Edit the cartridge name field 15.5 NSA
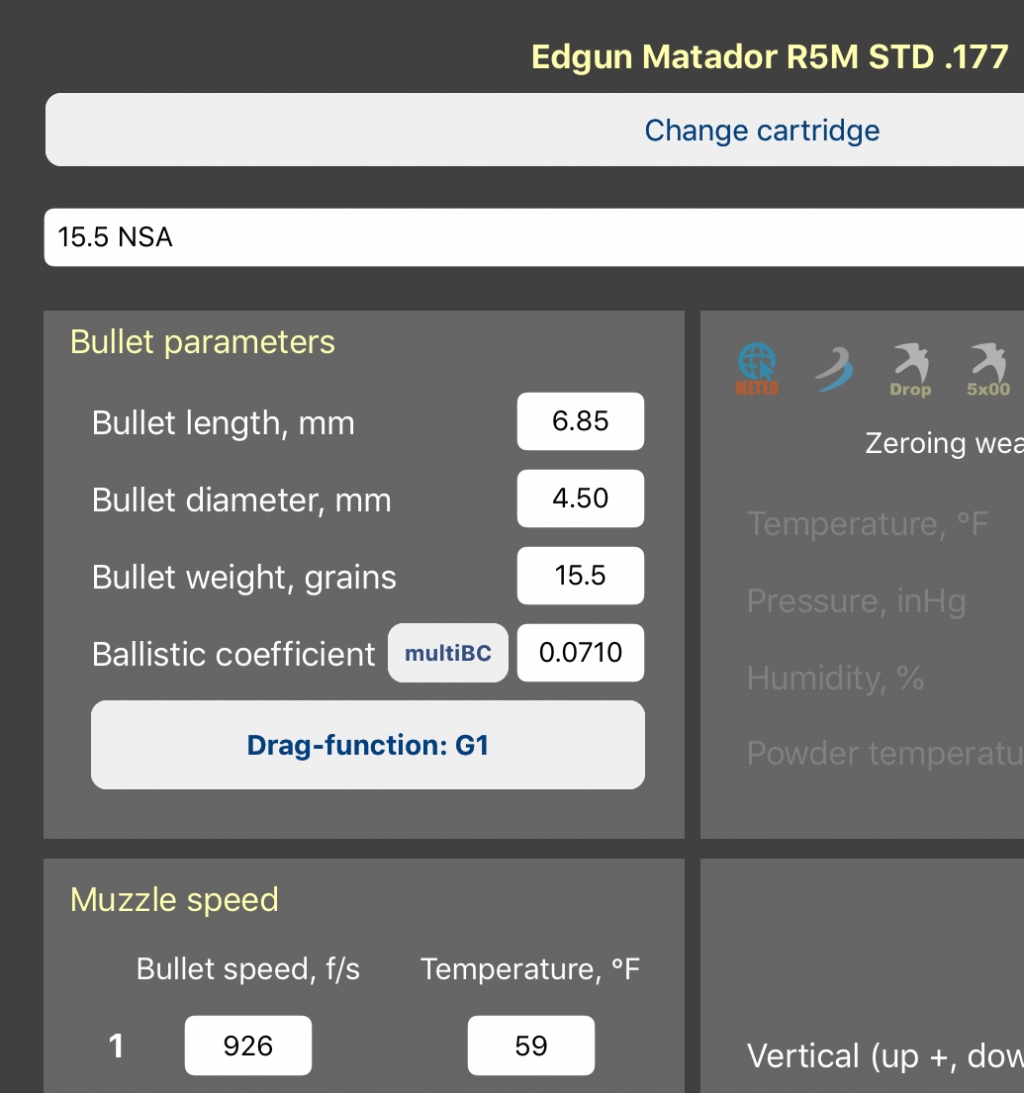The height and width of the screenshot is (1093, 1024). coord(534,237)
